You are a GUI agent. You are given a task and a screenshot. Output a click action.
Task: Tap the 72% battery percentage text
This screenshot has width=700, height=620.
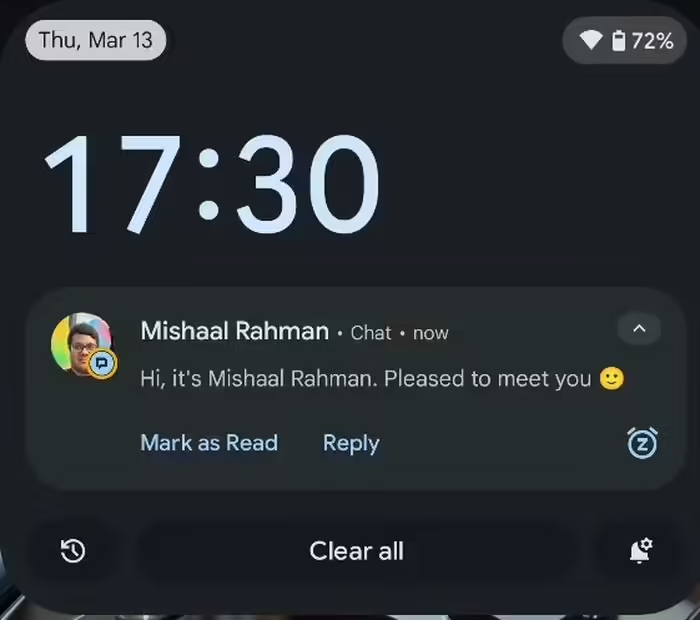coord(652,41)
